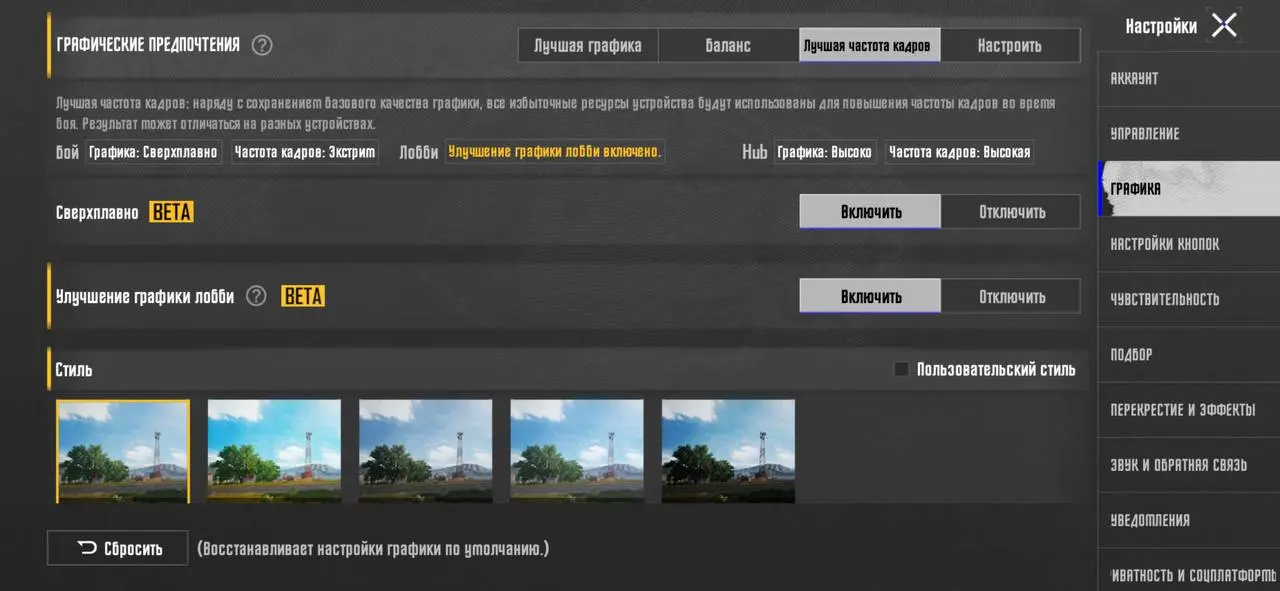Disable lobby graphics enhancement with Отключить
Image resolution: width=1280 pixels, height=591 pixels.
click(x=1011, y=296)
